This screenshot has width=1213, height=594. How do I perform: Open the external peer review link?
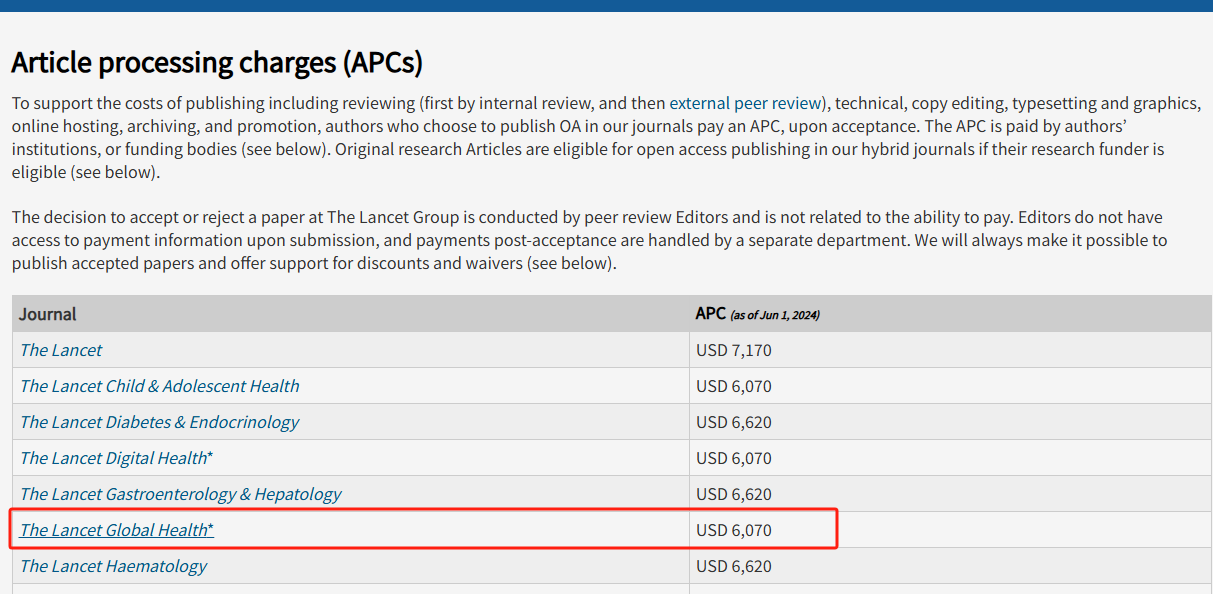coord(745,103)
